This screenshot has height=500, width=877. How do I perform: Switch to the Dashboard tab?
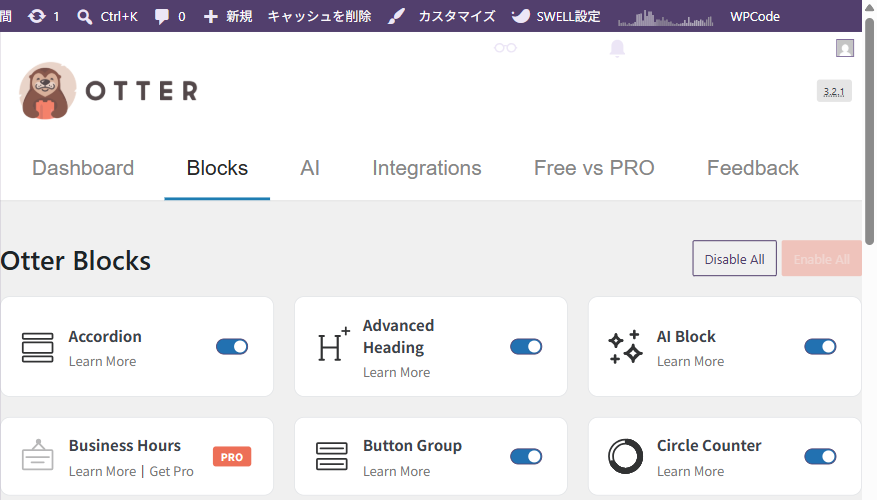(x=83, y=168)
